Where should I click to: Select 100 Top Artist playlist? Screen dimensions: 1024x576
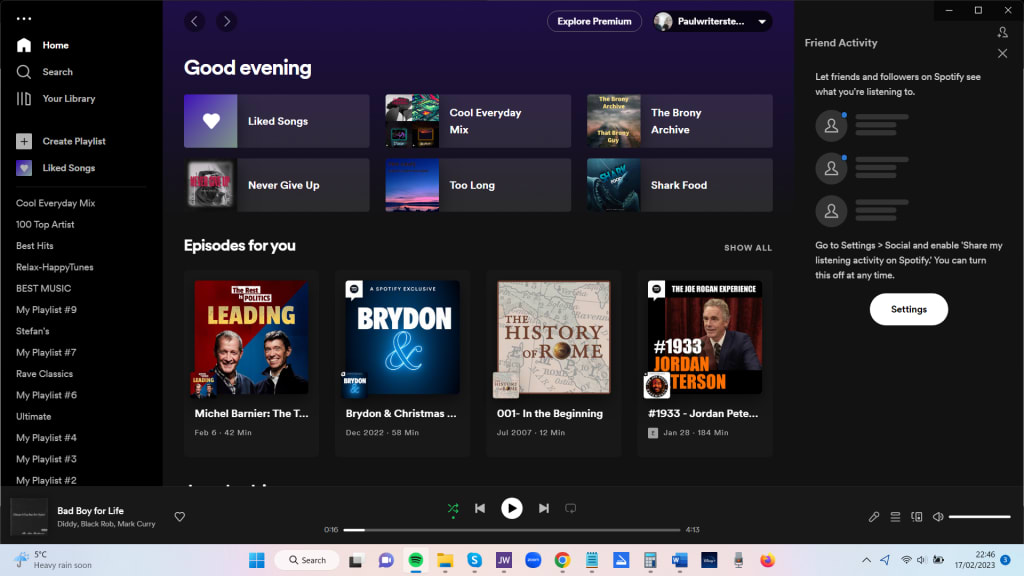point(45,225)
